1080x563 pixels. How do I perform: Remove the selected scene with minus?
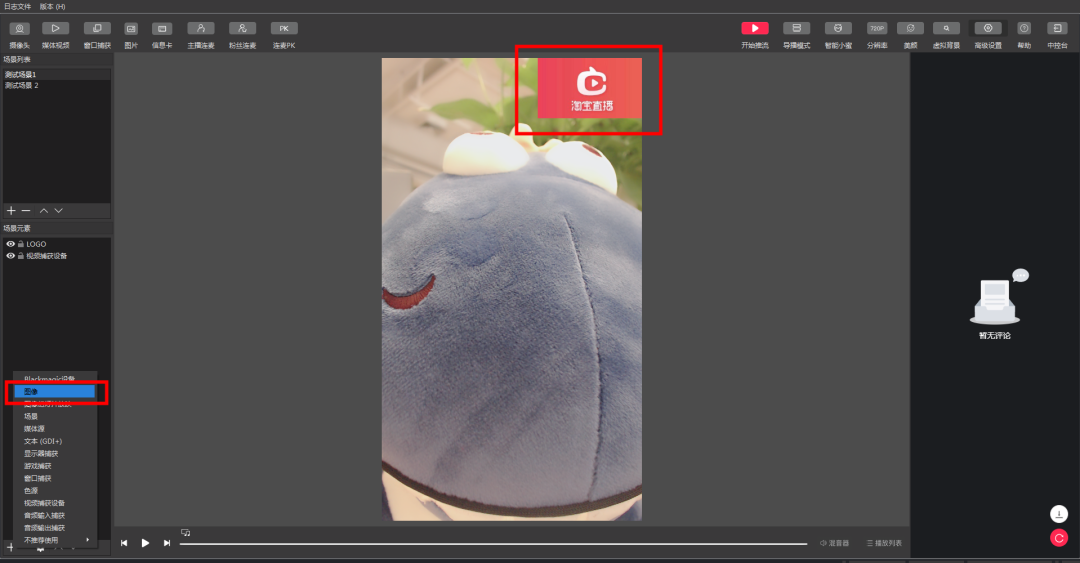(x=26, y=210)
